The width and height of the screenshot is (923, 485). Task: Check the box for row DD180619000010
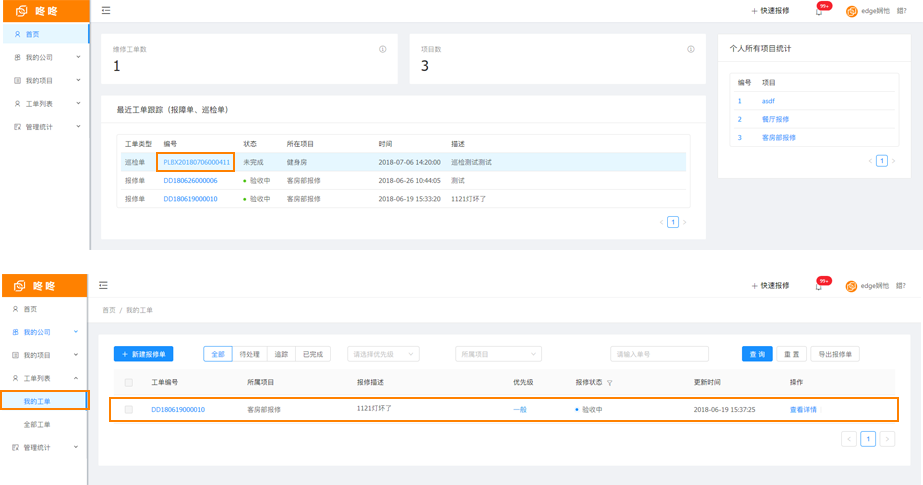tap(128, 409)
